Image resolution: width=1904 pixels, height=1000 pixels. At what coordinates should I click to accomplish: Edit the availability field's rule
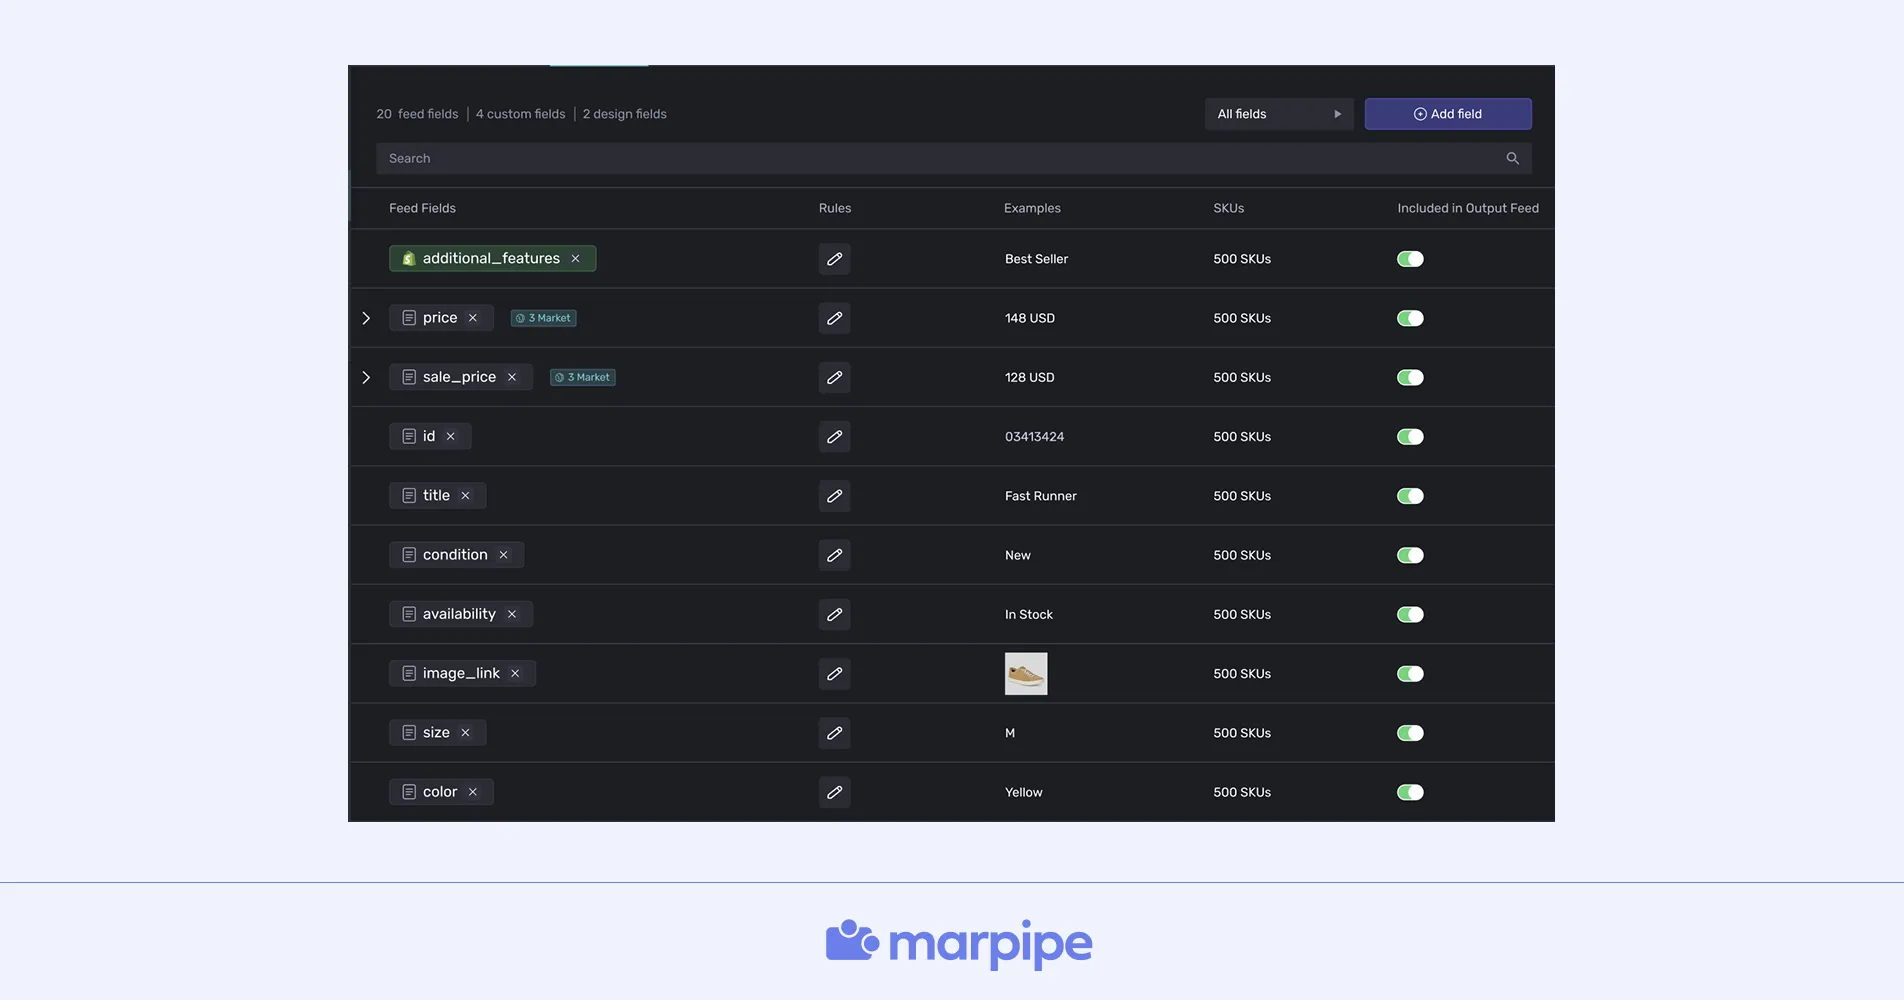[x=834, y=614]
